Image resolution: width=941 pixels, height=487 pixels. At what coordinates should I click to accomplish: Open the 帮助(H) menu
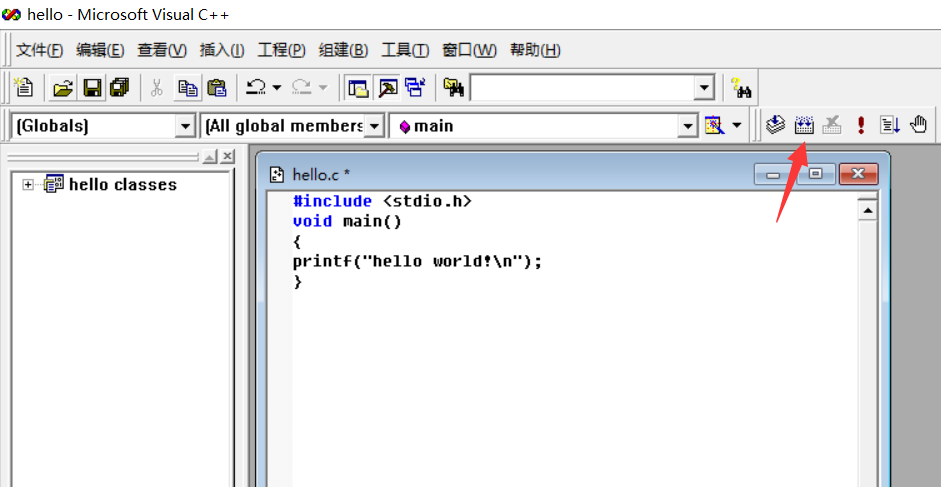click(535, 50)
